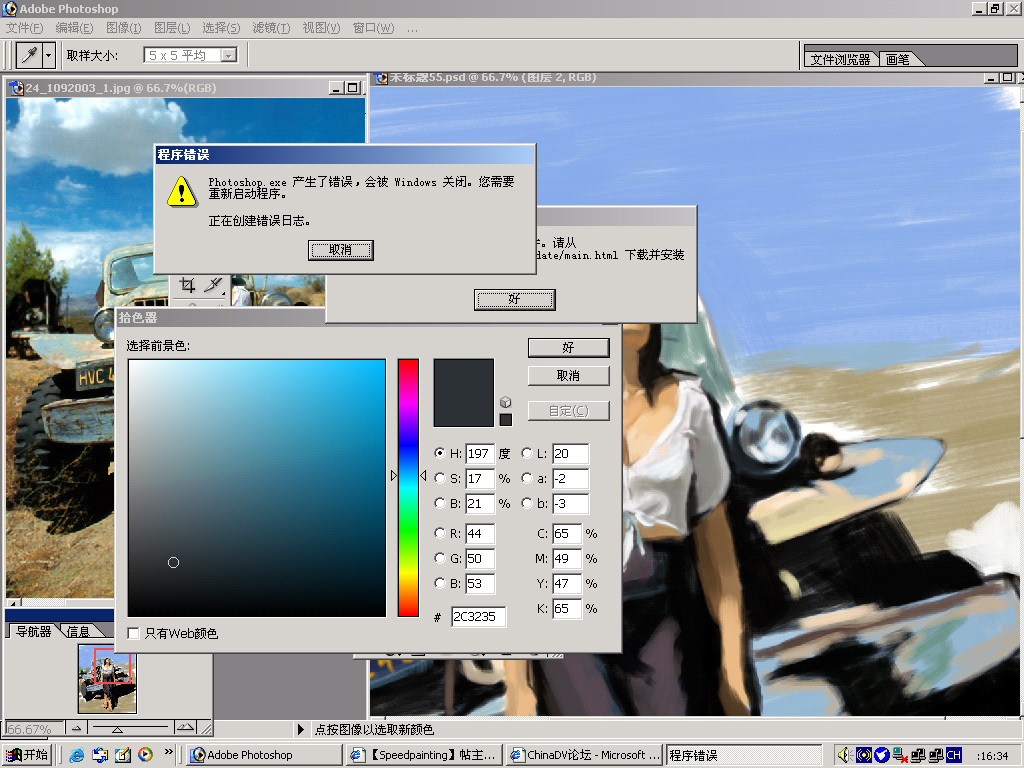Cancel the color picker with 取消
This screenshot has height=768, width=1024.
click(x=568, y=376)
